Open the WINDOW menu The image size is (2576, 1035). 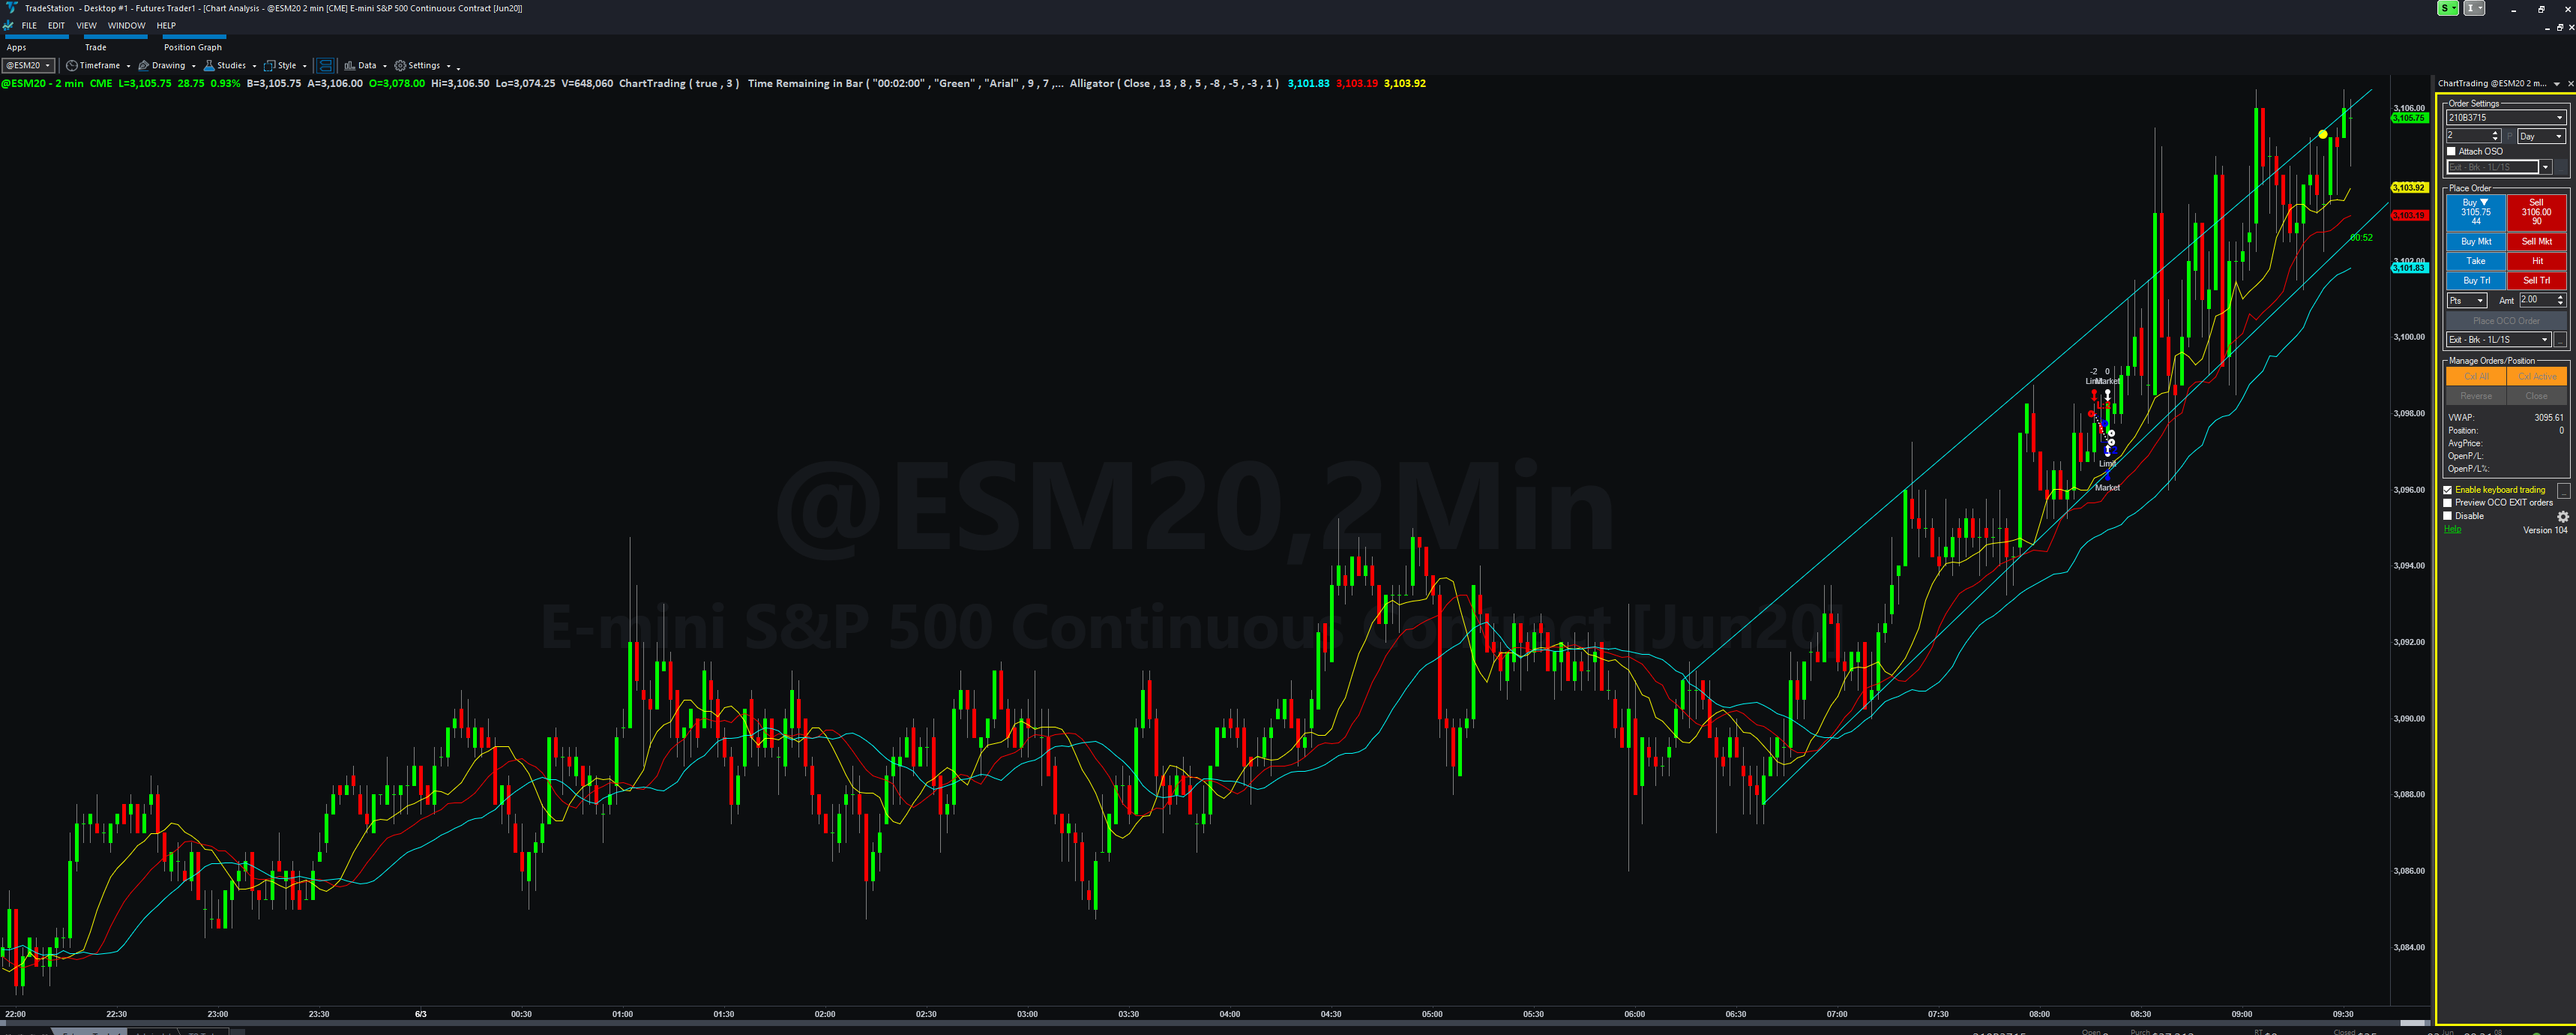coord(127,26)
